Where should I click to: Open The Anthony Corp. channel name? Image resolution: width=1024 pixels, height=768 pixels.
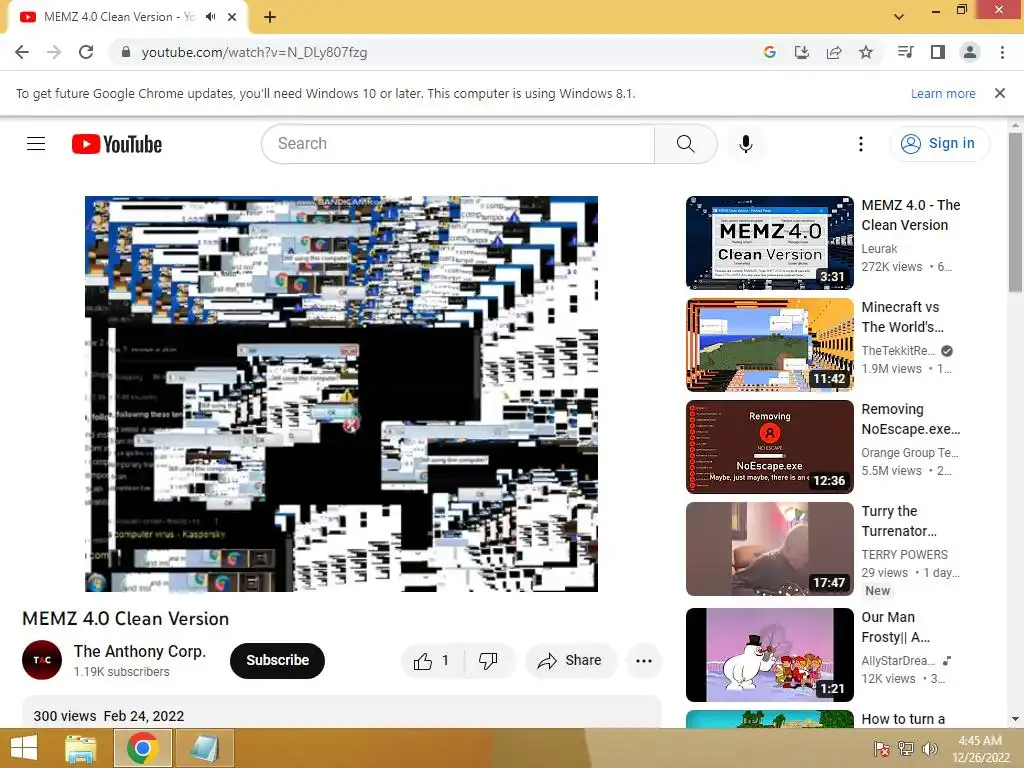point(140,651)
